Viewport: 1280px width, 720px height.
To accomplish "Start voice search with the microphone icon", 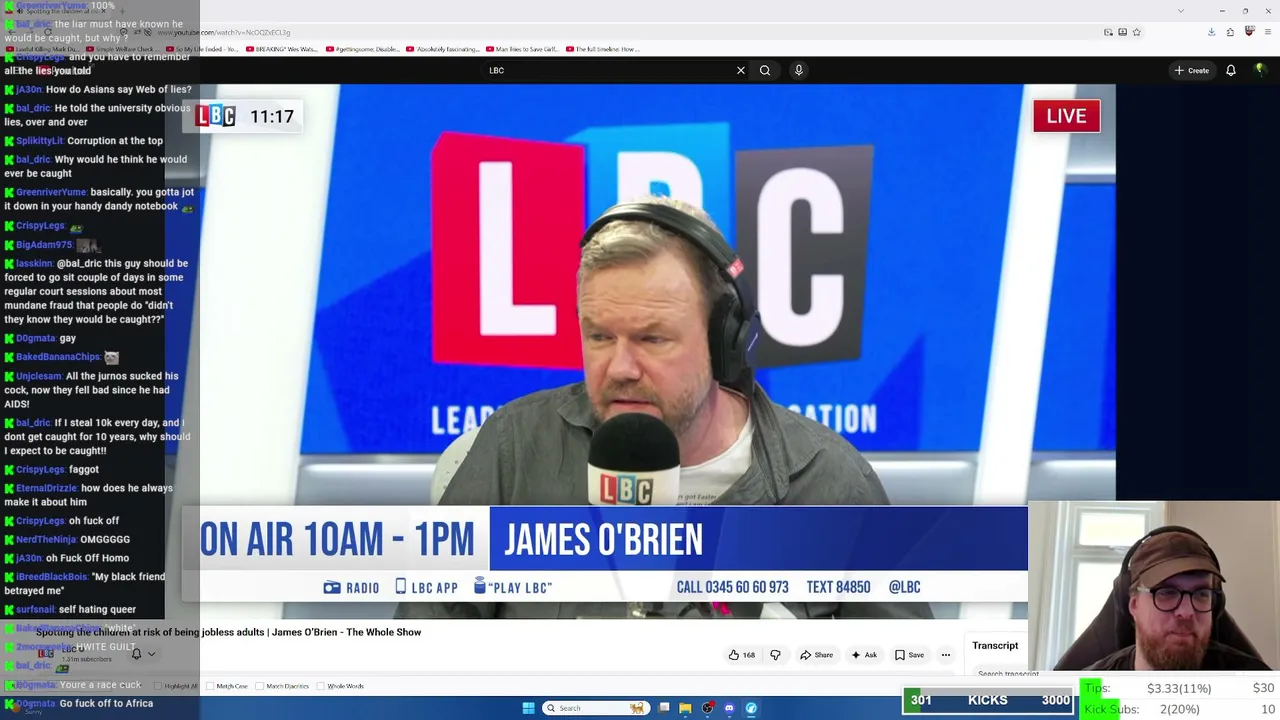I will point(798,70).
